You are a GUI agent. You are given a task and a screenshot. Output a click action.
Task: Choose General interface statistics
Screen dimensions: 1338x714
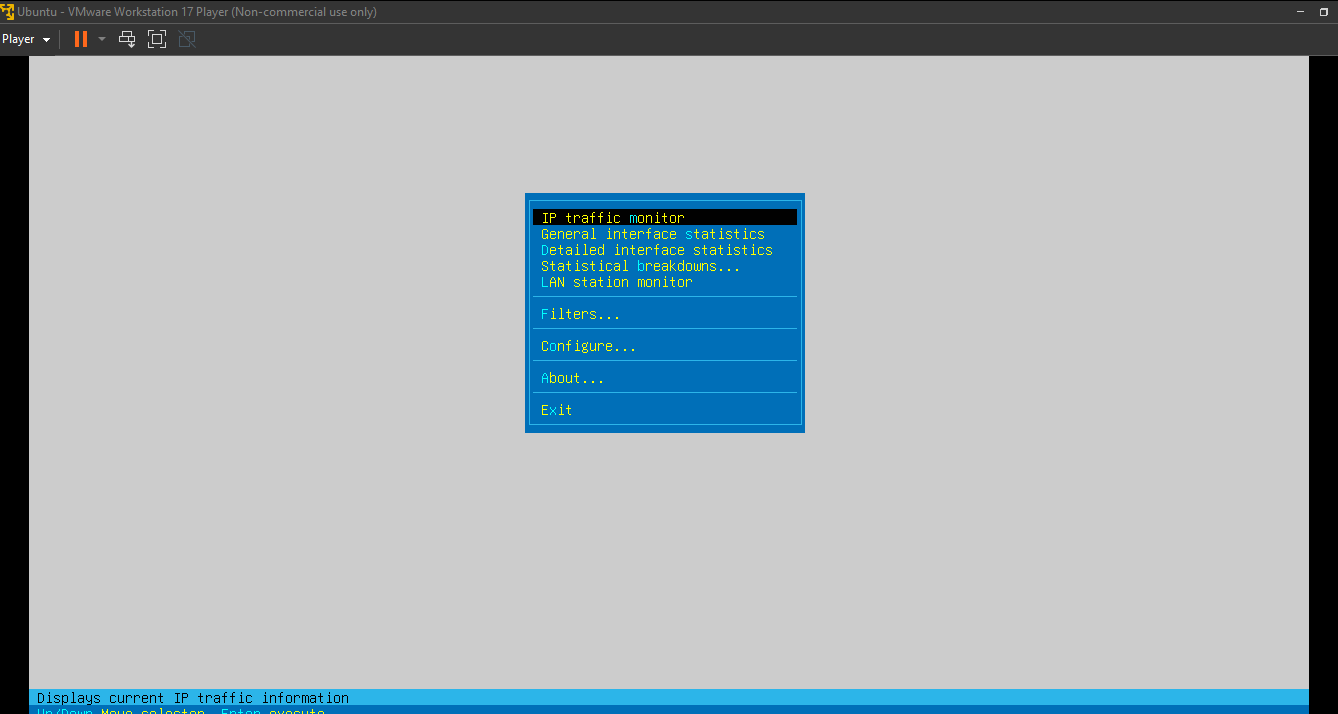(x=652, y=234)
